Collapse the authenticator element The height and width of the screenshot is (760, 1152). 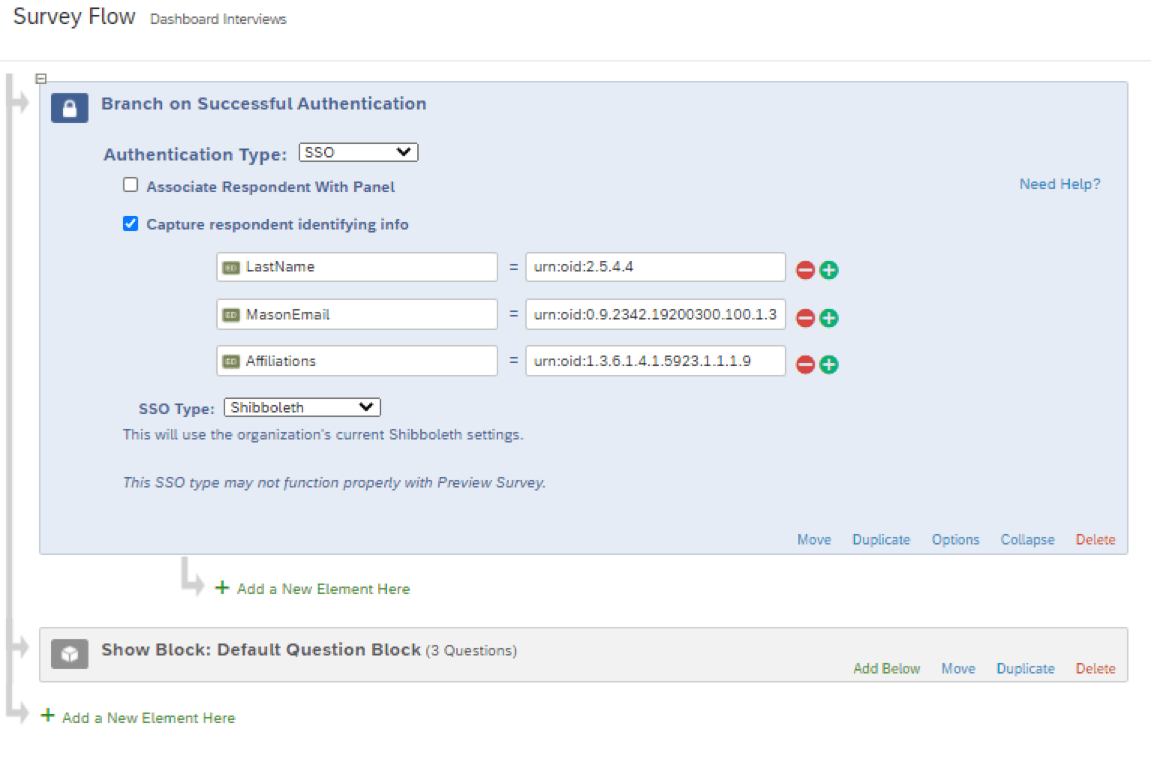[1027, 539]
